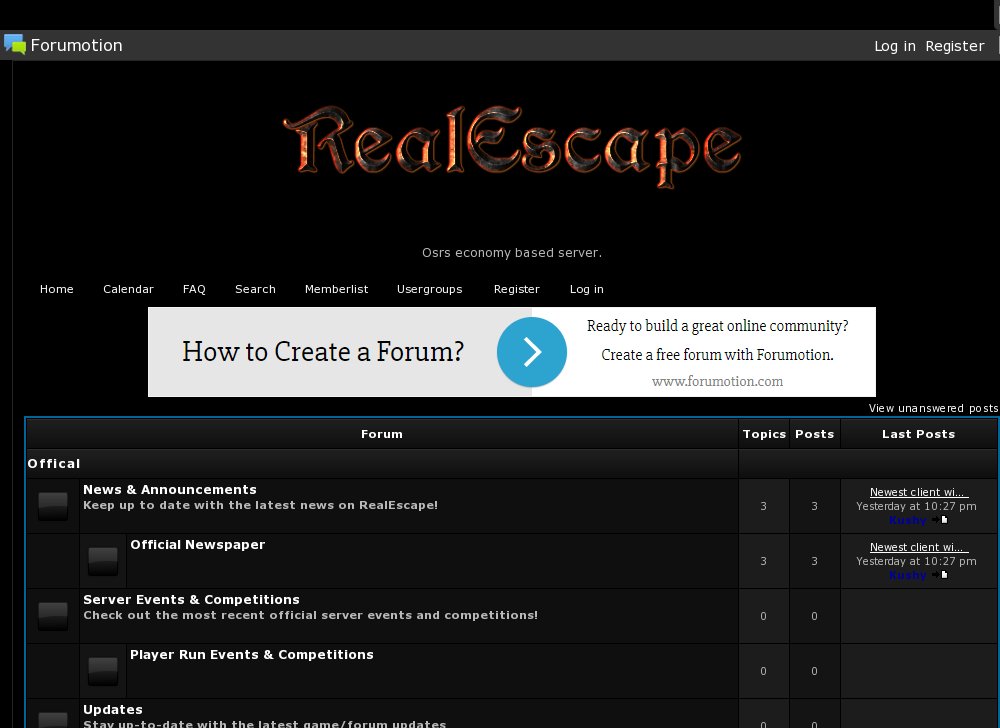The height and width of the screenshot is (728, 1000).
Task: Open the Updates forum
Action: 113,710
